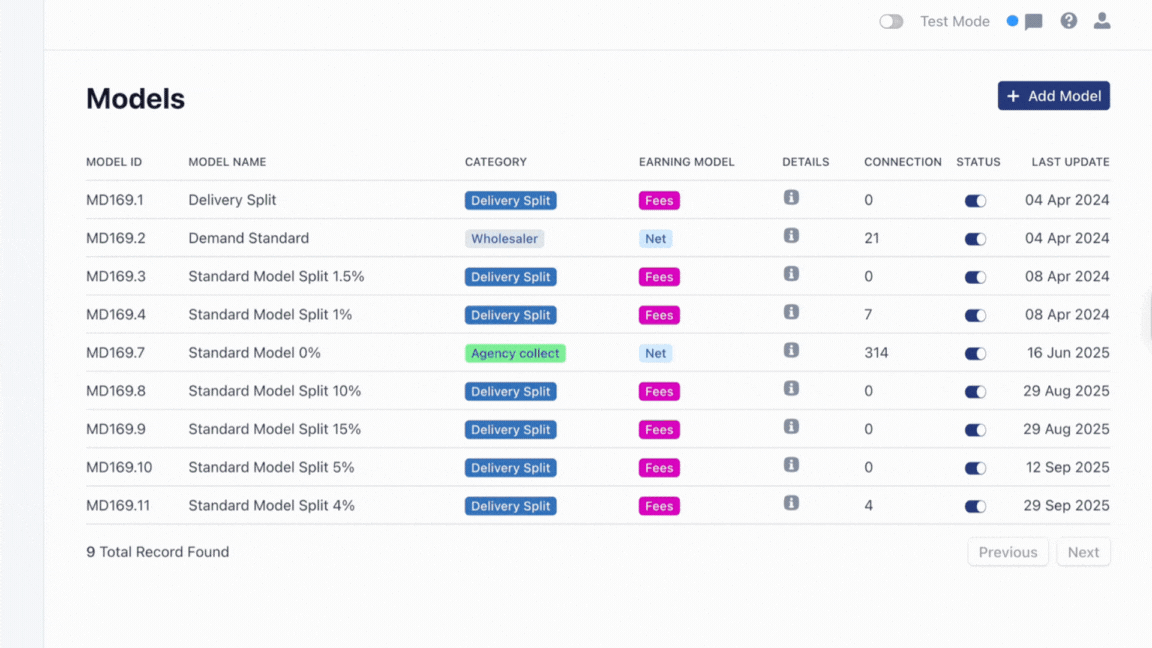
Task: Click the Wholesaler category tag
Action: pos(505,239)
